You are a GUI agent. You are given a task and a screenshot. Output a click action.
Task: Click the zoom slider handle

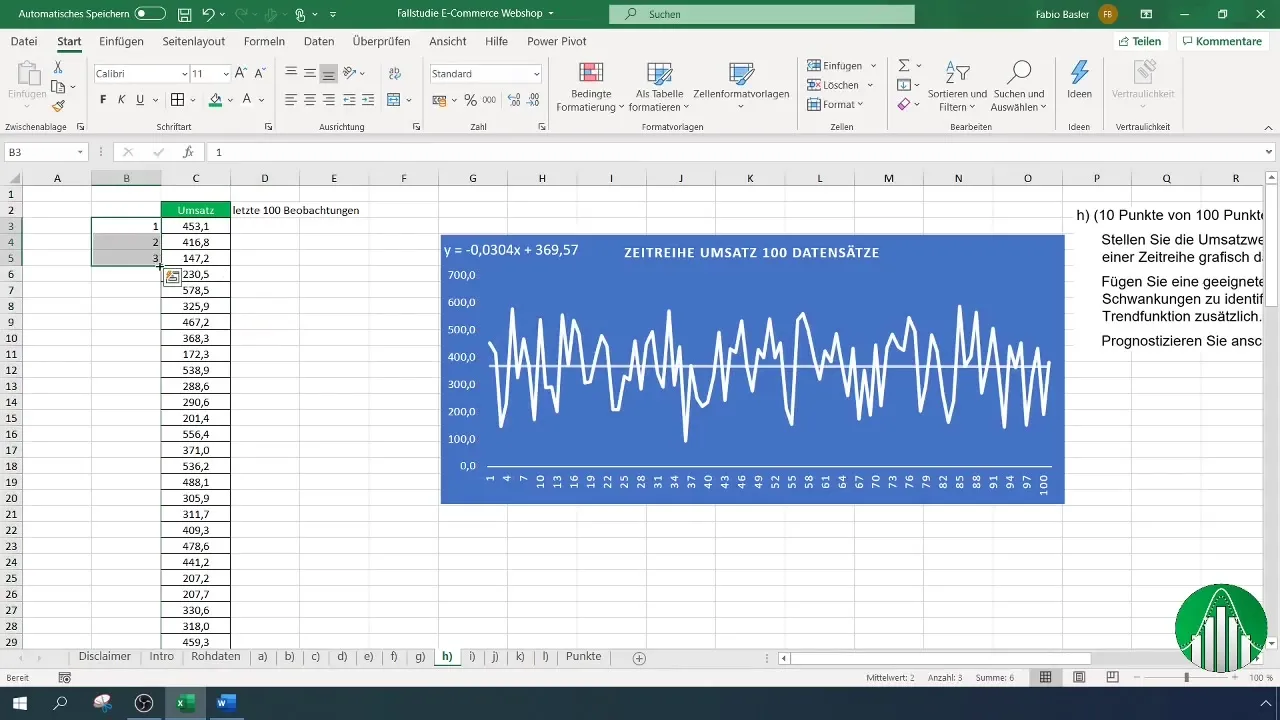point(1186,677)
